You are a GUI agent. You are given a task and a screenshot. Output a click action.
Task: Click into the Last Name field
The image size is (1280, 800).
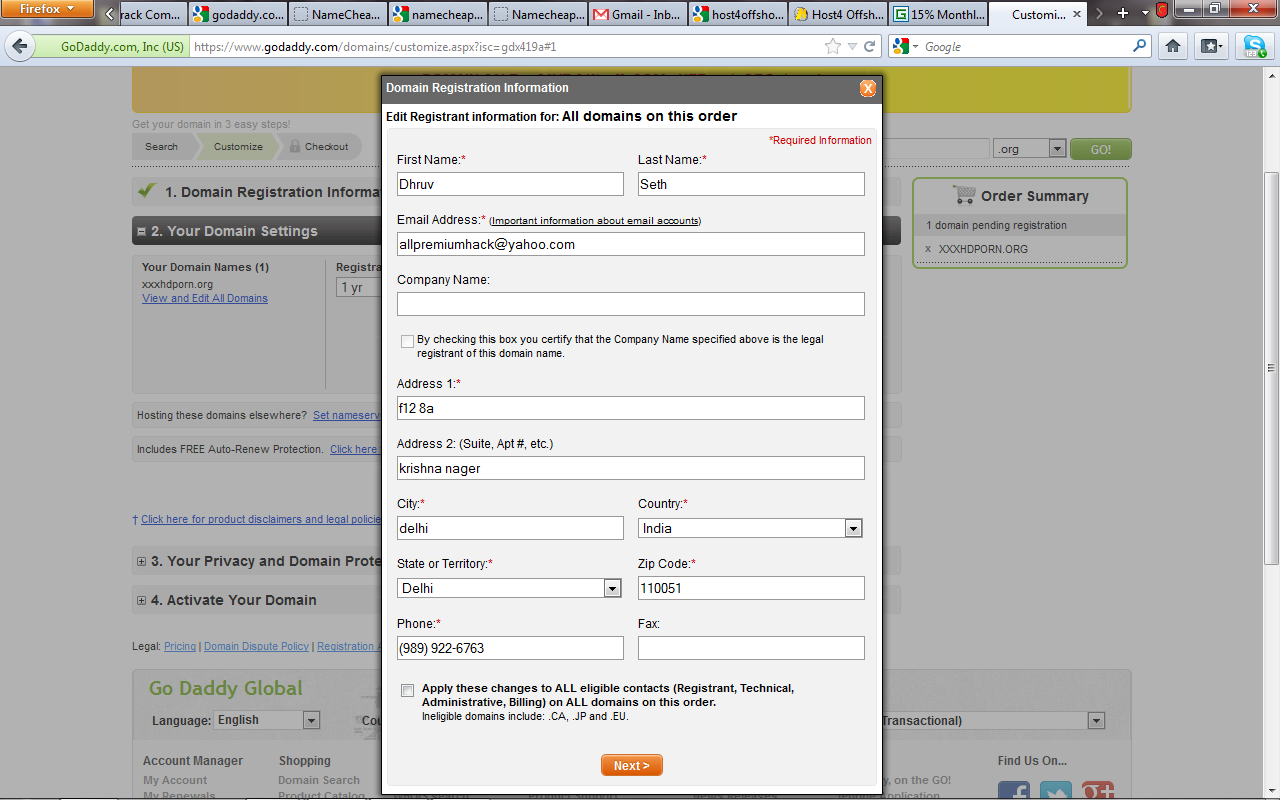coord(751,184)
